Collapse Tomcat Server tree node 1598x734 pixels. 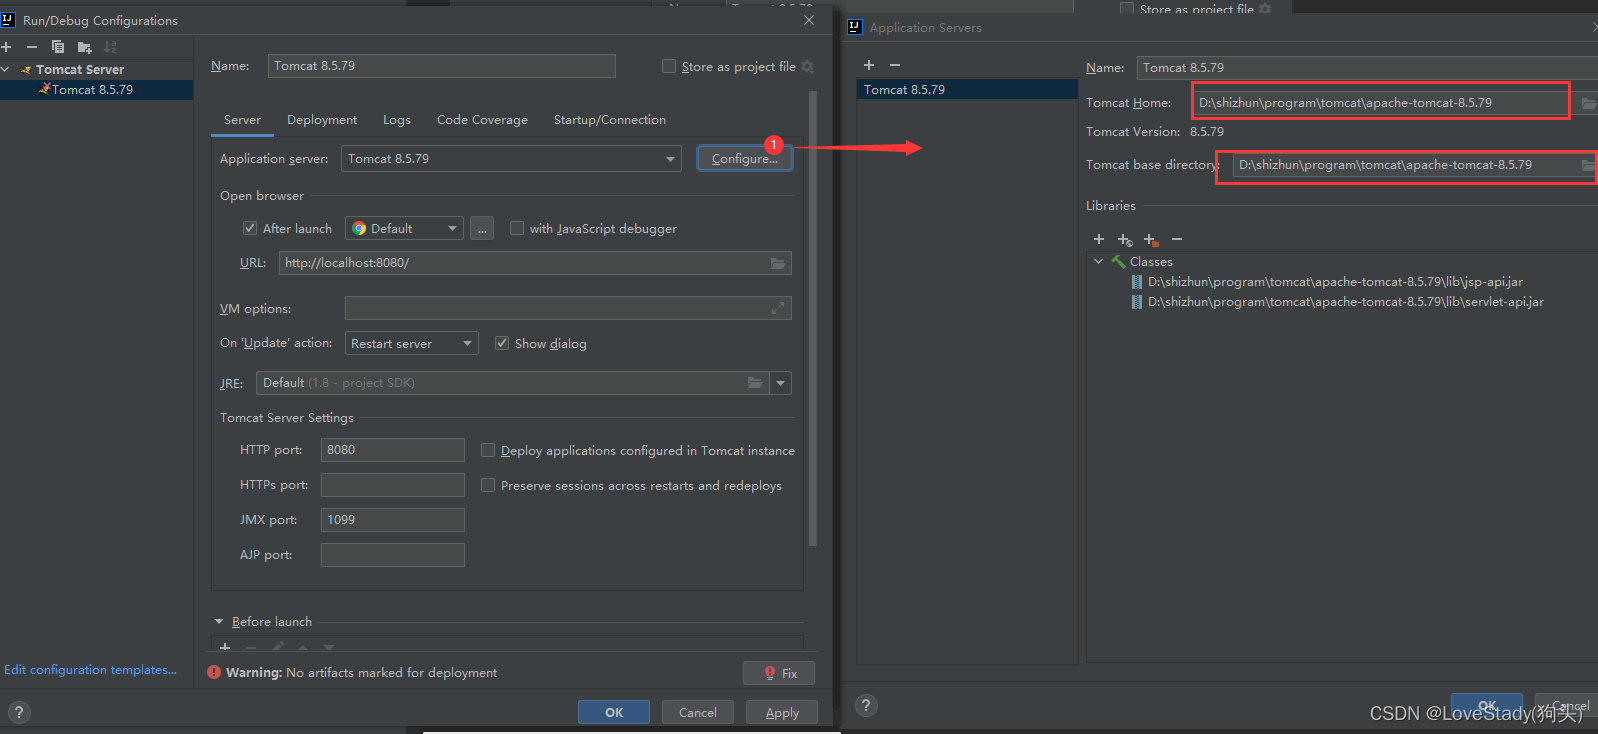coord(6,69)
